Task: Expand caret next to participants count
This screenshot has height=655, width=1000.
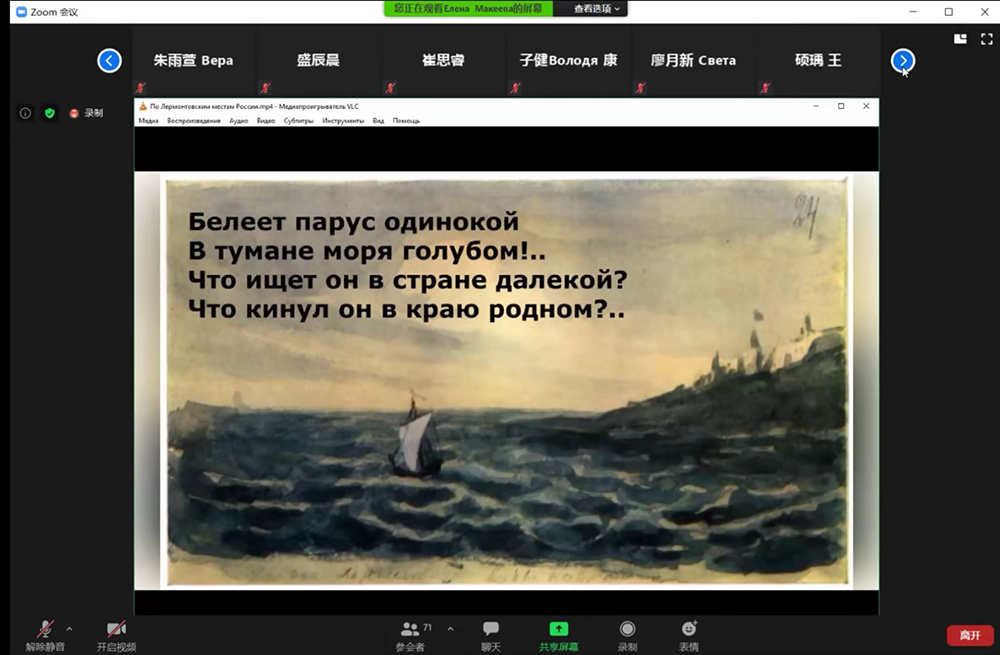Action: (450, 629)
